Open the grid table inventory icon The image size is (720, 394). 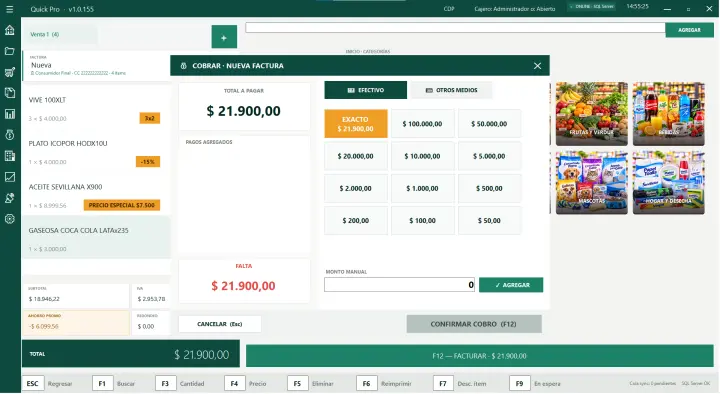pyautogui.click(x=10, y=156)
